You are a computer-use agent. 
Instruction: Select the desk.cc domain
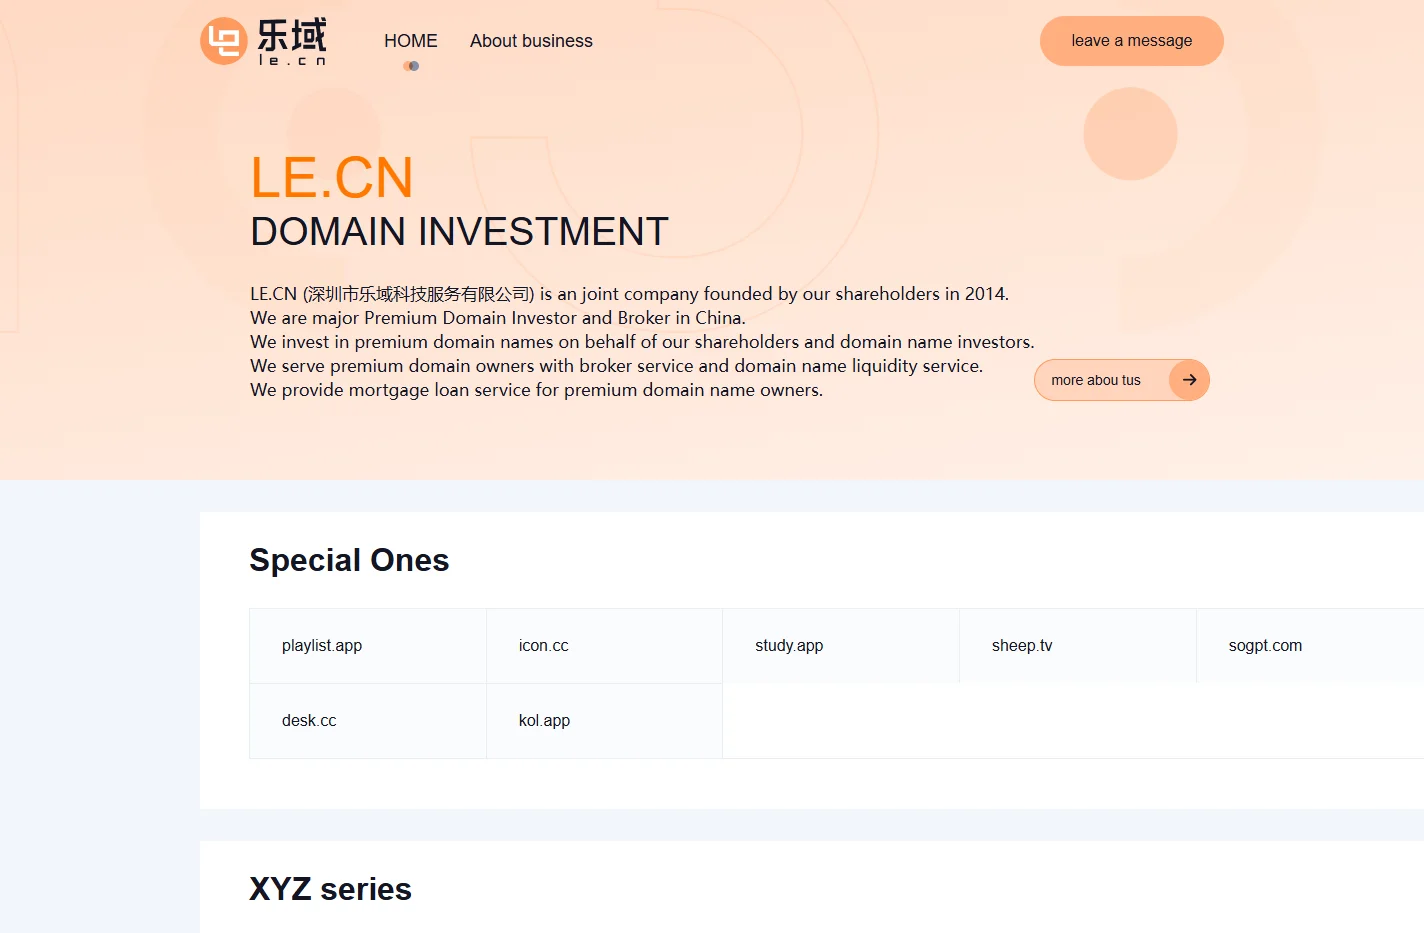pos(368,721)
